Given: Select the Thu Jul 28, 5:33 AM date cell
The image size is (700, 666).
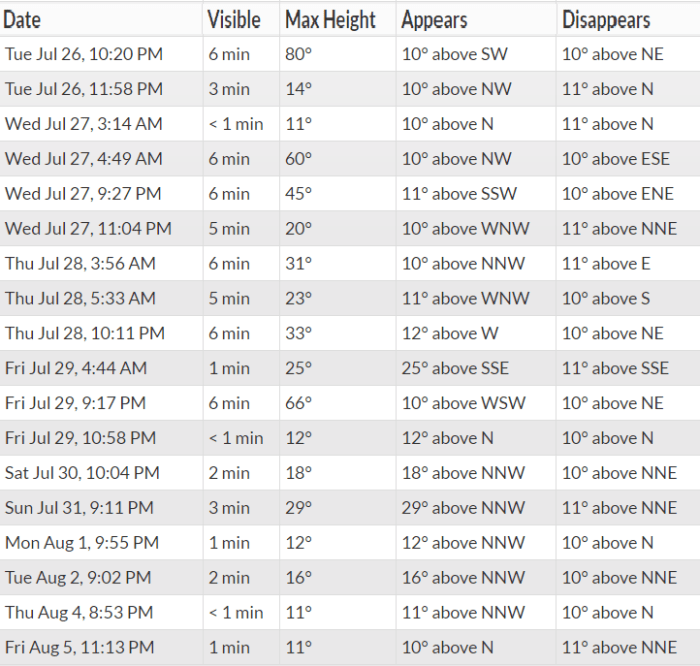Looking at the screenshot, I should (x=80, y=298).
